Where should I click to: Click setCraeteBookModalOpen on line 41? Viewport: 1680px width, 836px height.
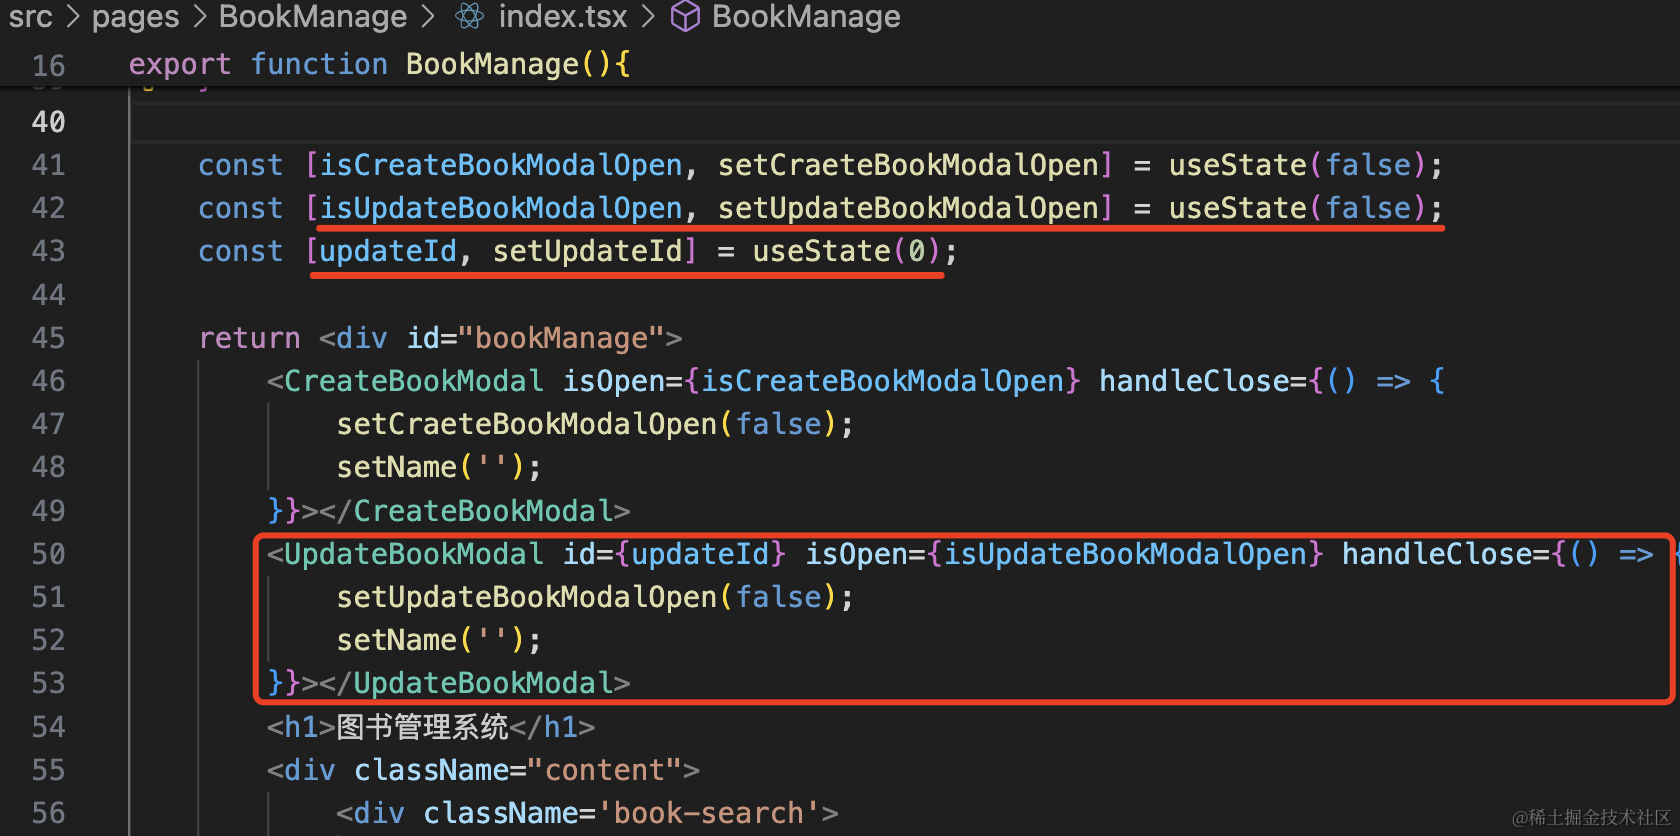pos(908,165)
